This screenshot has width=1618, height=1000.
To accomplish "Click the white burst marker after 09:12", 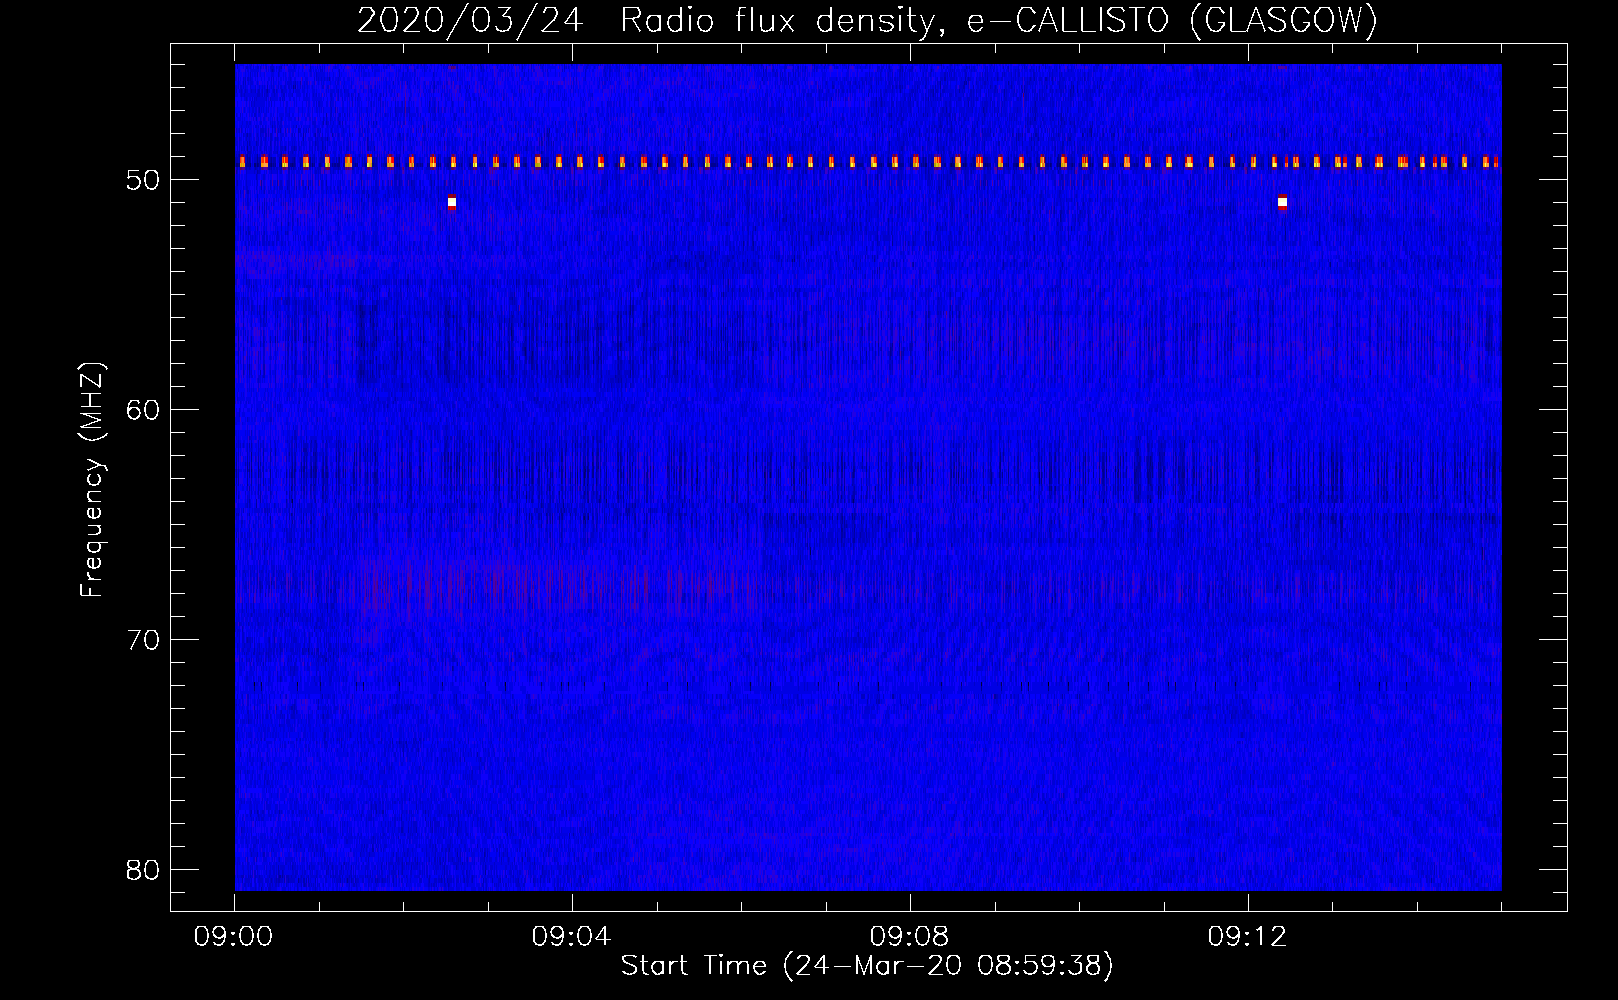I will 1283,202.
